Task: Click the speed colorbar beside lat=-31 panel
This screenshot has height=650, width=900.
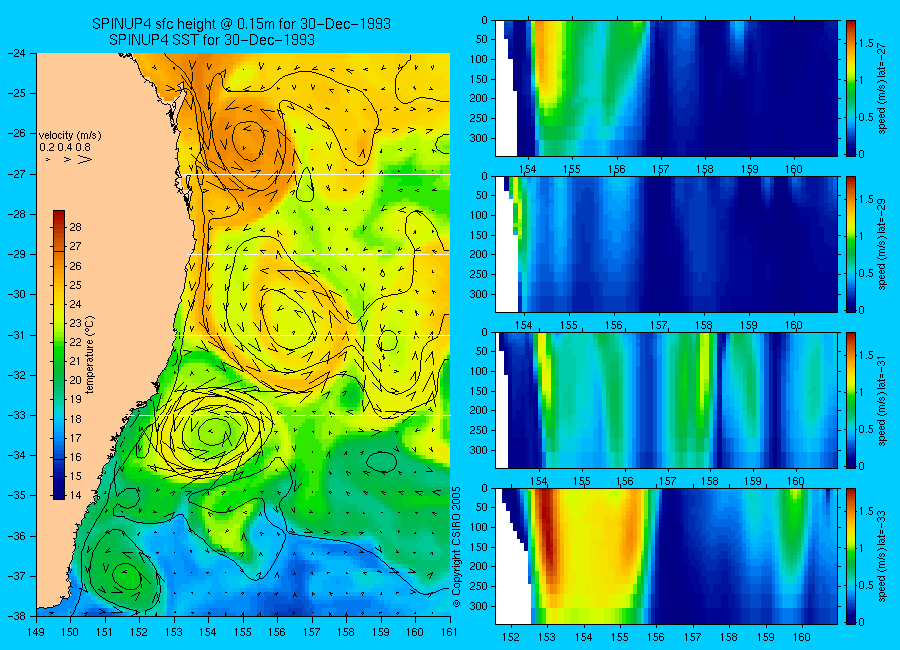Action: coord(851,400)
